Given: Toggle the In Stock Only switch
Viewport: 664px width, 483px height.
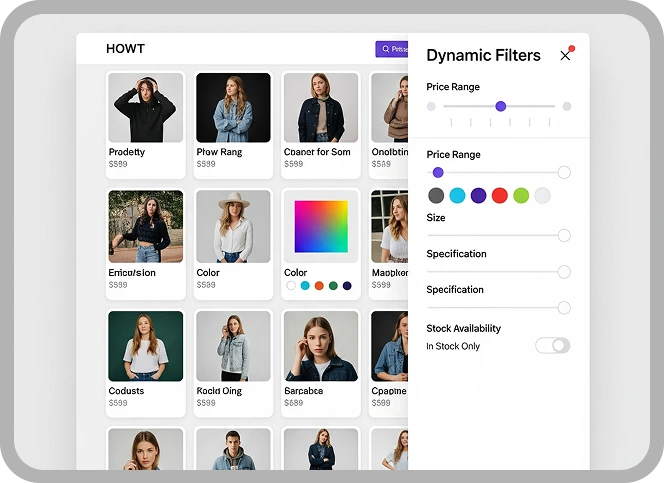Looking at the screenshot, I should click(552, 345).
